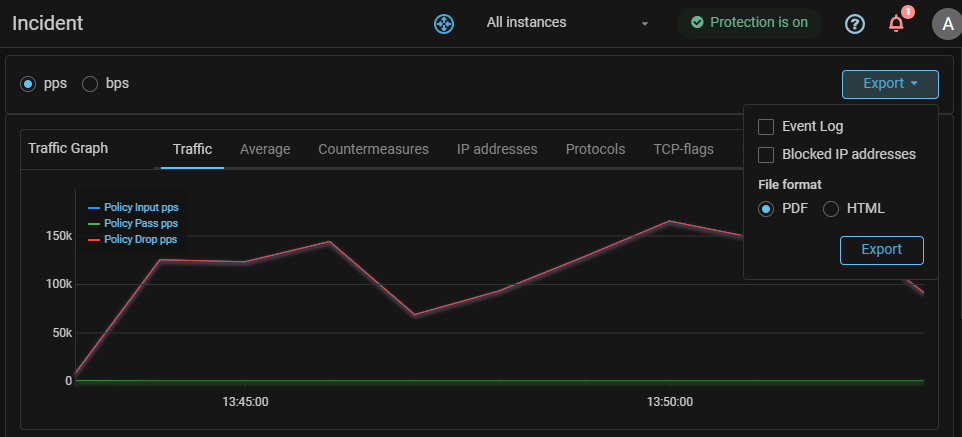Enable the Event Log checkbox
This screenshot has height=437, width=962.
coord(766,127)
